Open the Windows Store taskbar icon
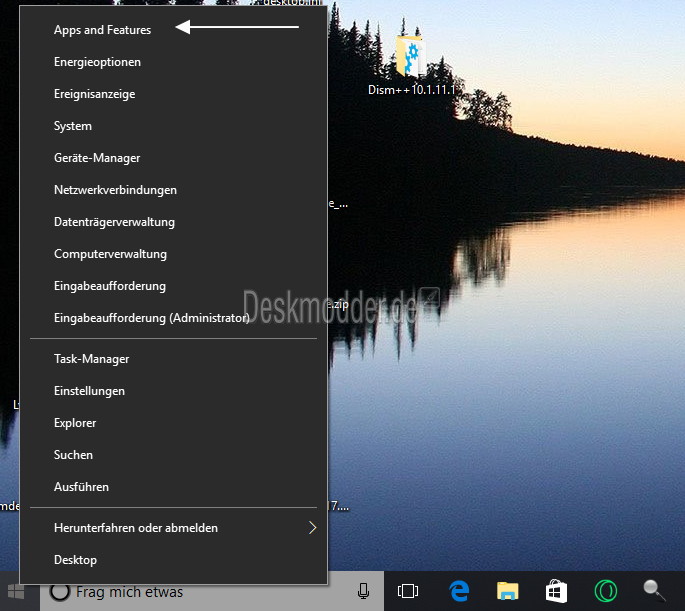The image size is (685, 611). point(556,592)
